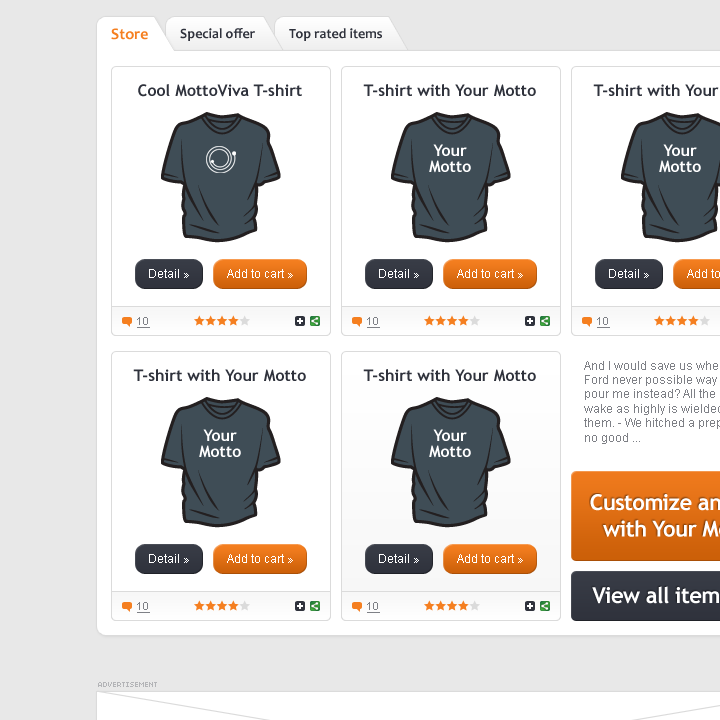Rate Cool MottoViva T-shirt using star rating

[x=222, y=321]
